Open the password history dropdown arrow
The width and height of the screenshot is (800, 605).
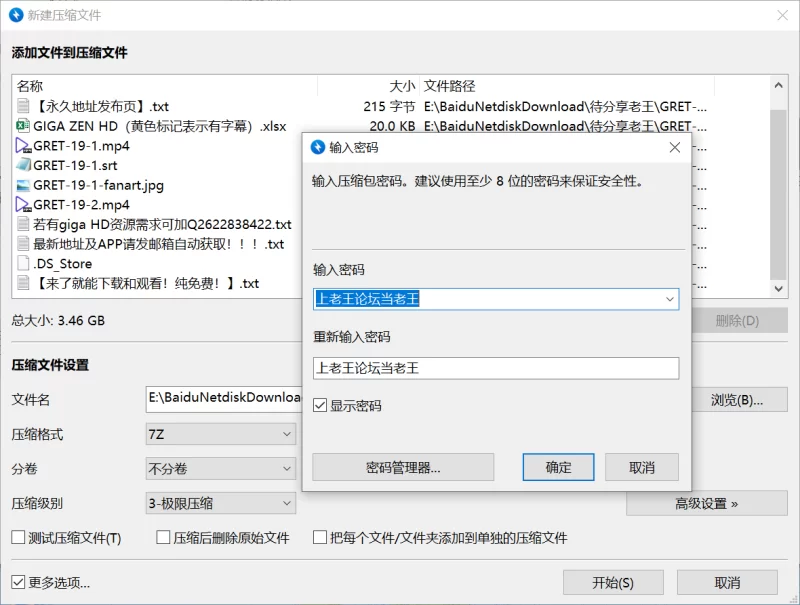670,299
